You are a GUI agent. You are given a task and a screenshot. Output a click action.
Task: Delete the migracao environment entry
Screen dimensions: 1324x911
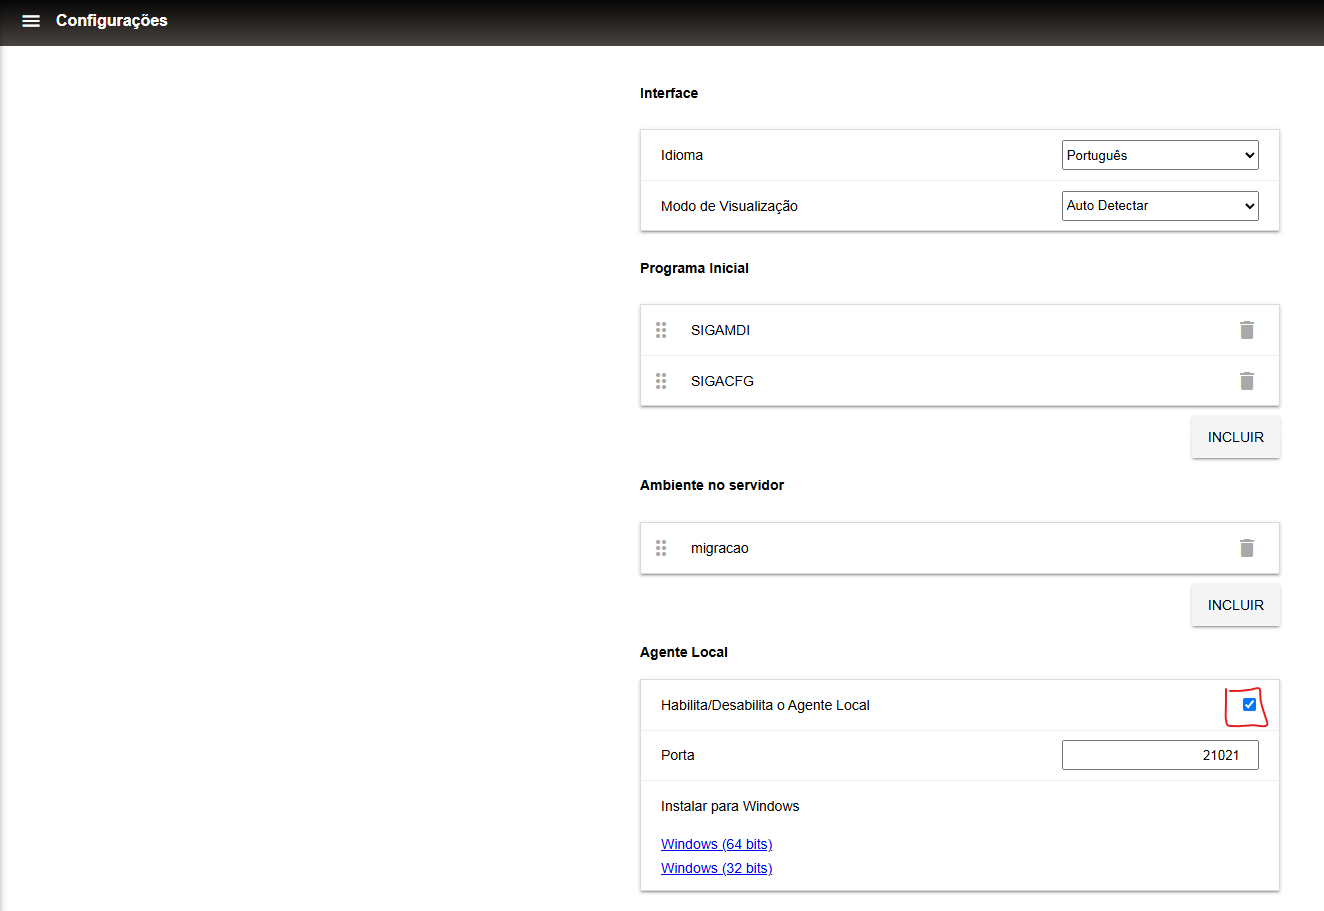[x=1247, y=548]
